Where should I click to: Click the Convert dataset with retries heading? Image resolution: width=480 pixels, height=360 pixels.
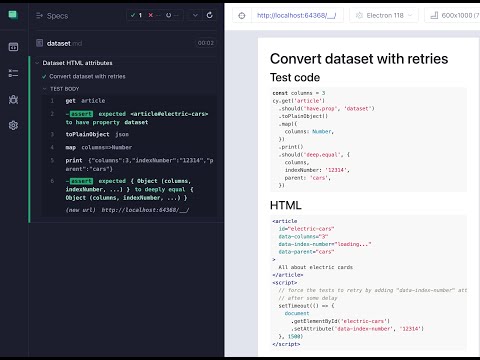click(359, 59)
